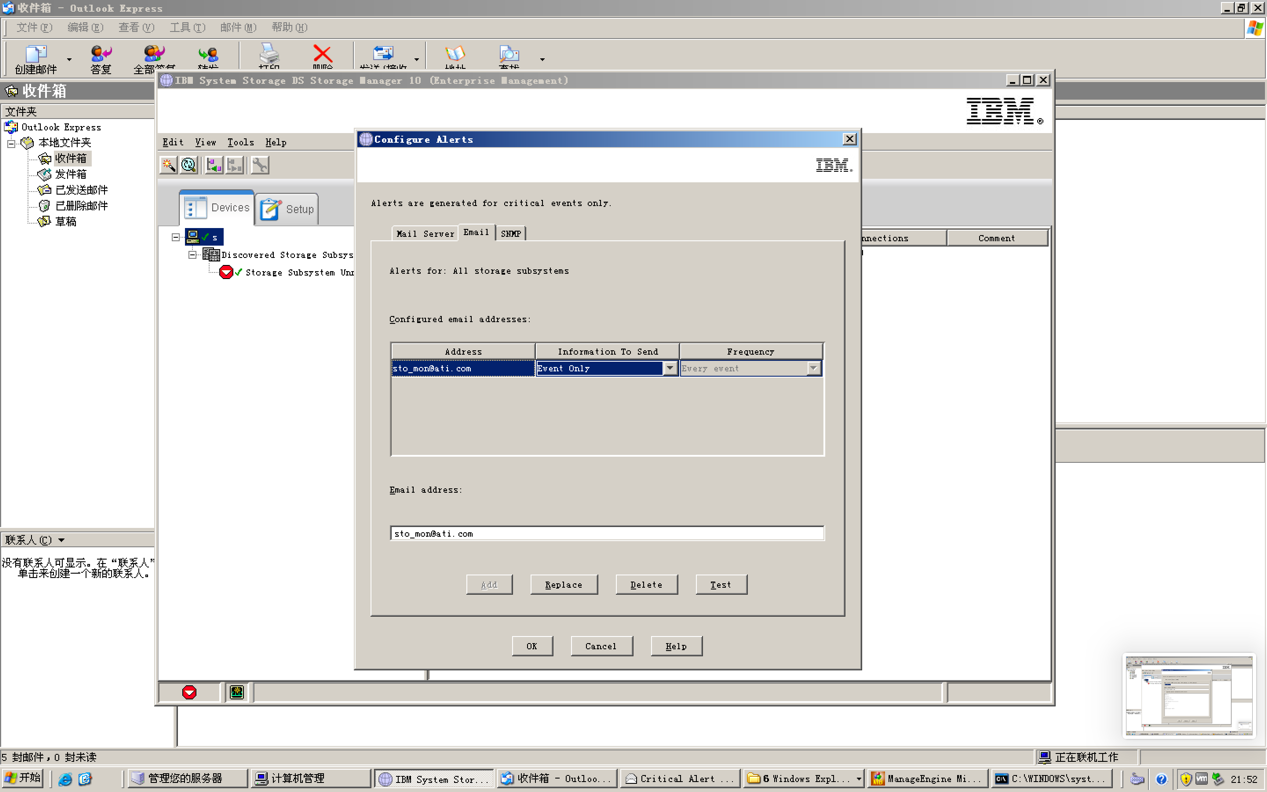Click the red alert status bar icon

click(x=189, y=692)
